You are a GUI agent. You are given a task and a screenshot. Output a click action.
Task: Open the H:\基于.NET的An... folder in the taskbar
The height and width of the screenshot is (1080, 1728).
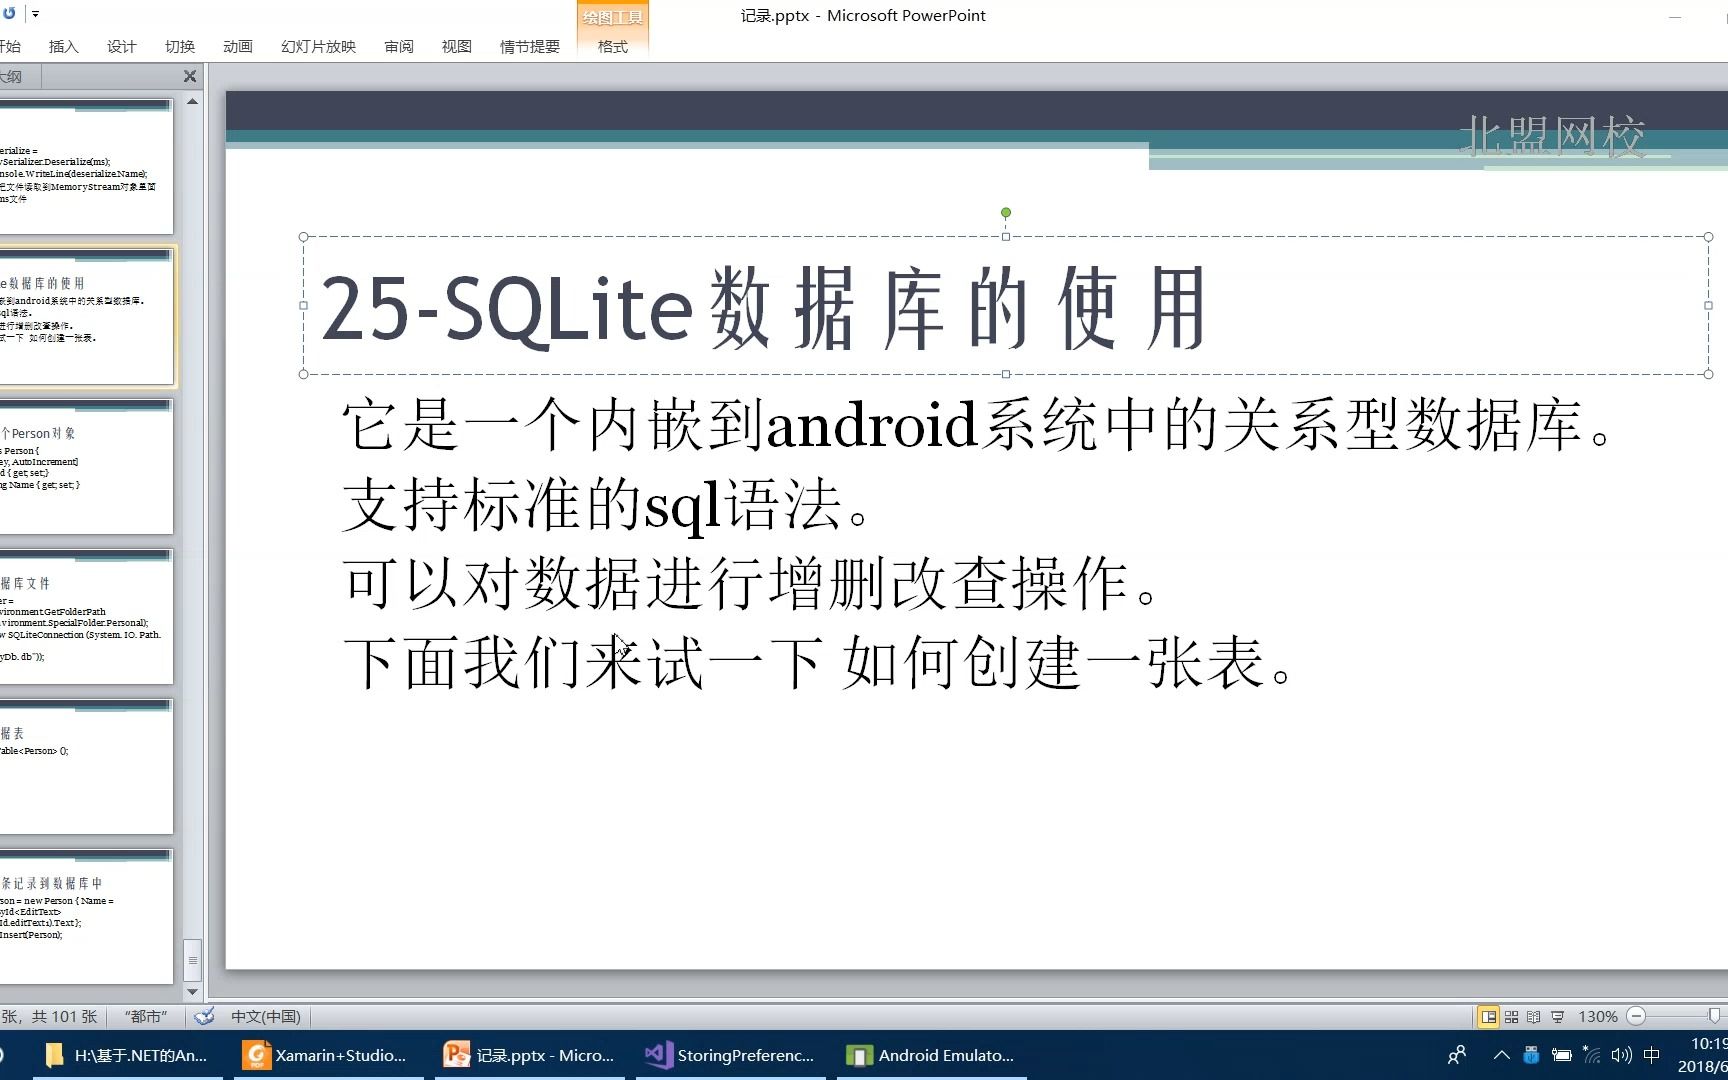(127, 1055)
